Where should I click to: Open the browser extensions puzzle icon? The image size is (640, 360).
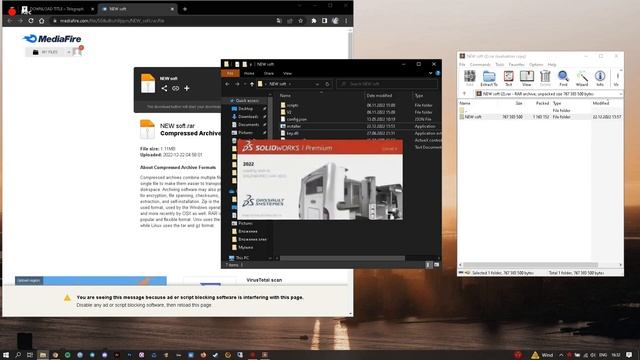[x=313, y=20]
